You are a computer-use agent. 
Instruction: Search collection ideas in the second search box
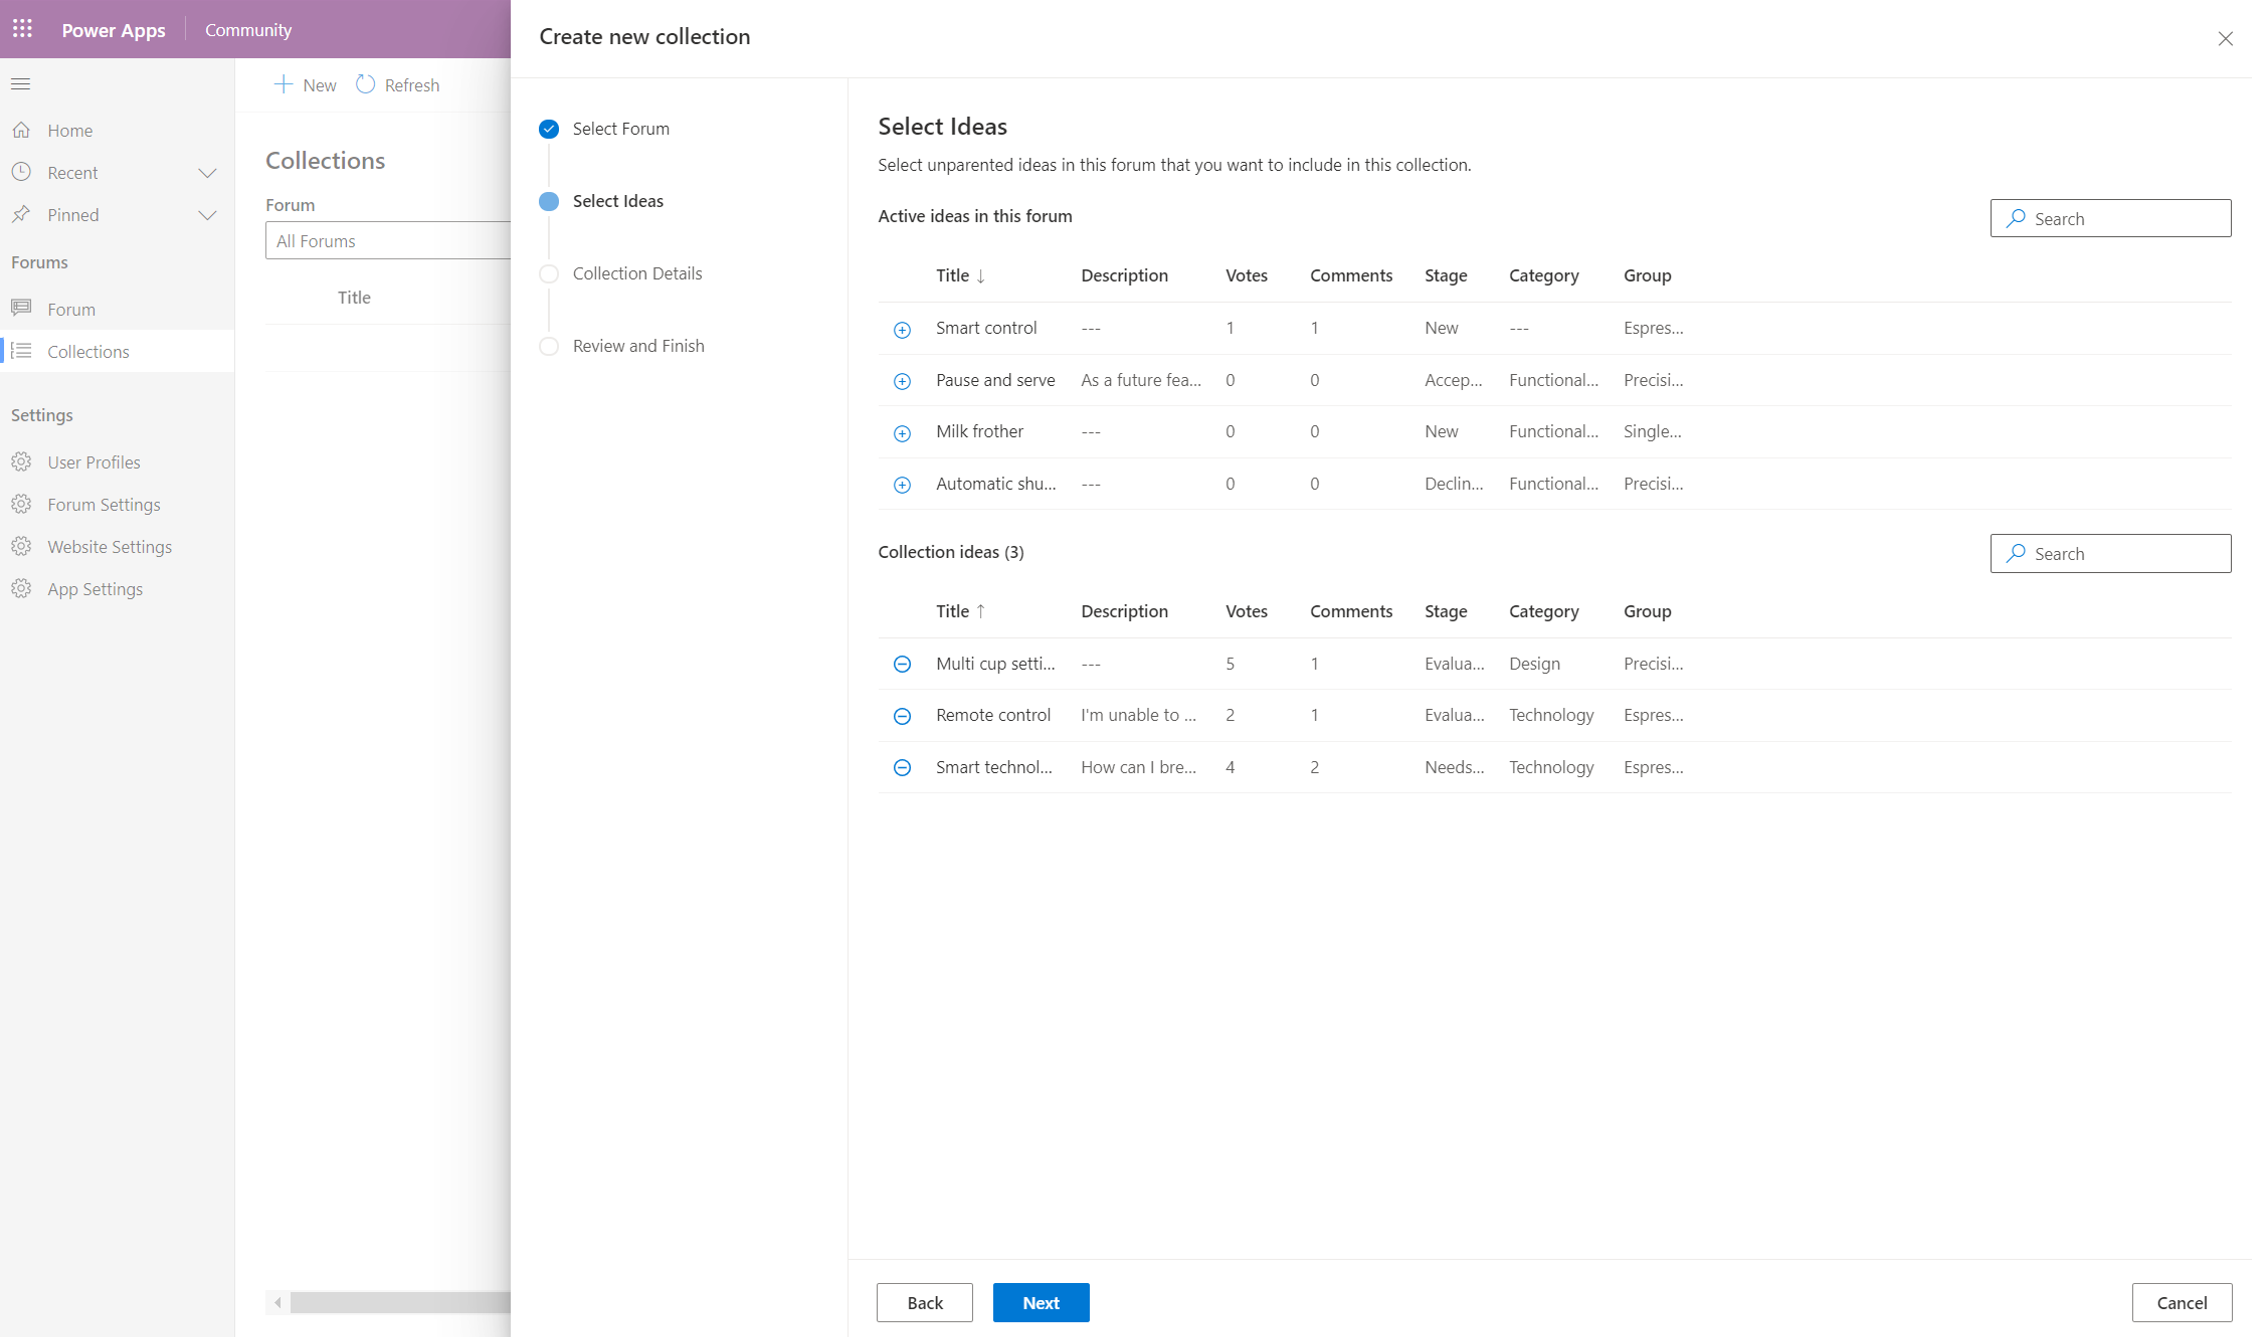click(2110, 552)
